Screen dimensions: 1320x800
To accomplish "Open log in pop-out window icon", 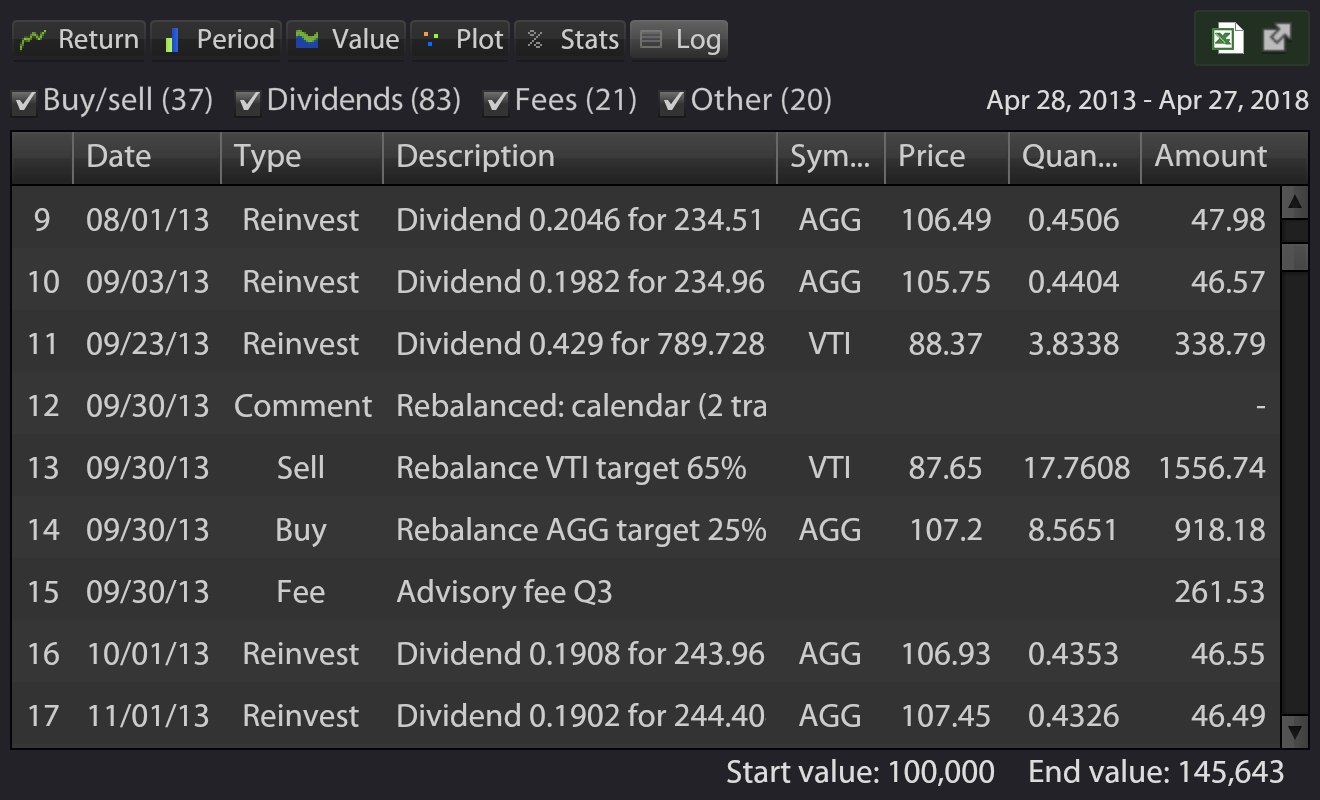I will click(1277, 39).
